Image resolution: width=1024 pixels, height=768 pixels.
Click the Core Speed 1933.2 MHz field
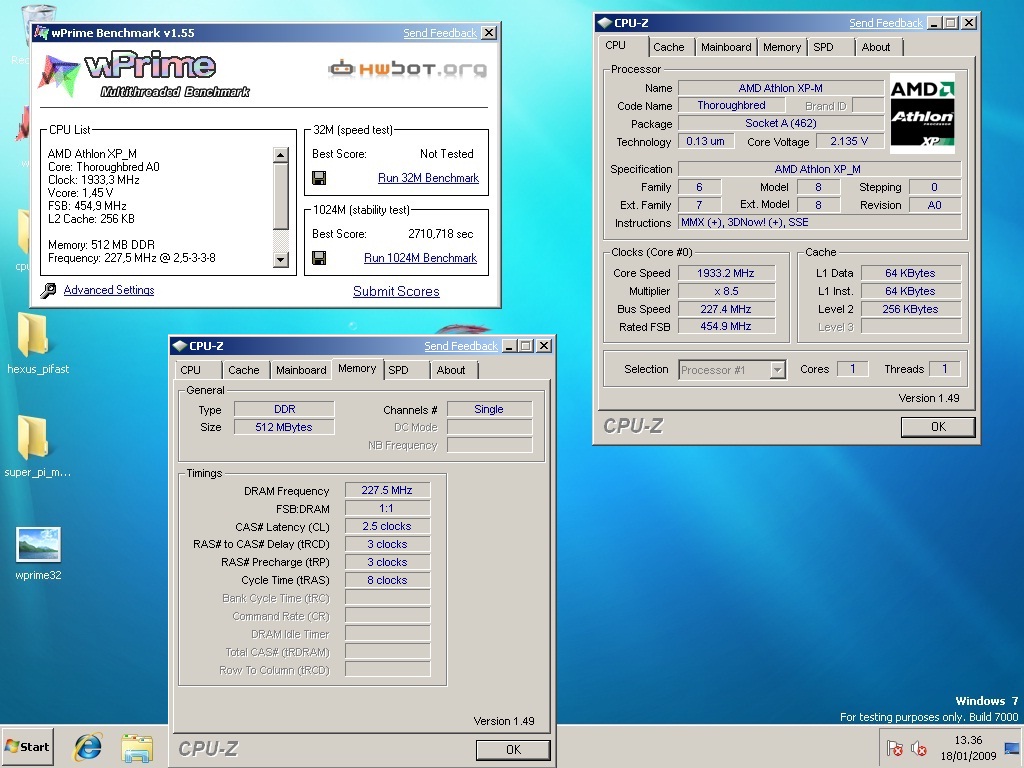click(726, 273)
